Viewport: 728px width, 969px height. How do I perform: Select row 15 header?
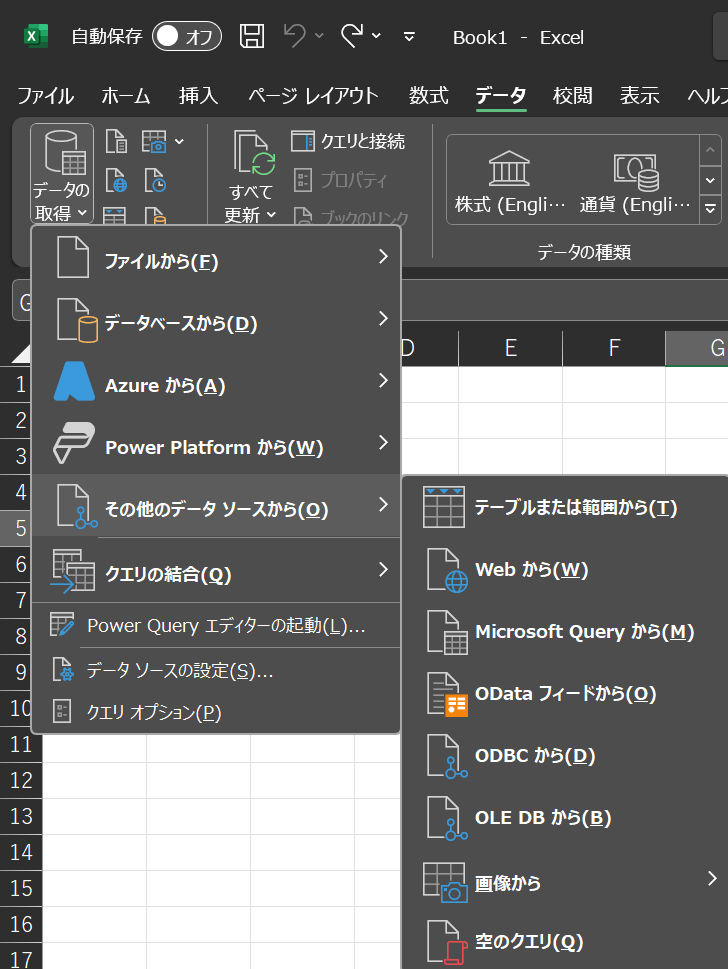pos(21,888)
